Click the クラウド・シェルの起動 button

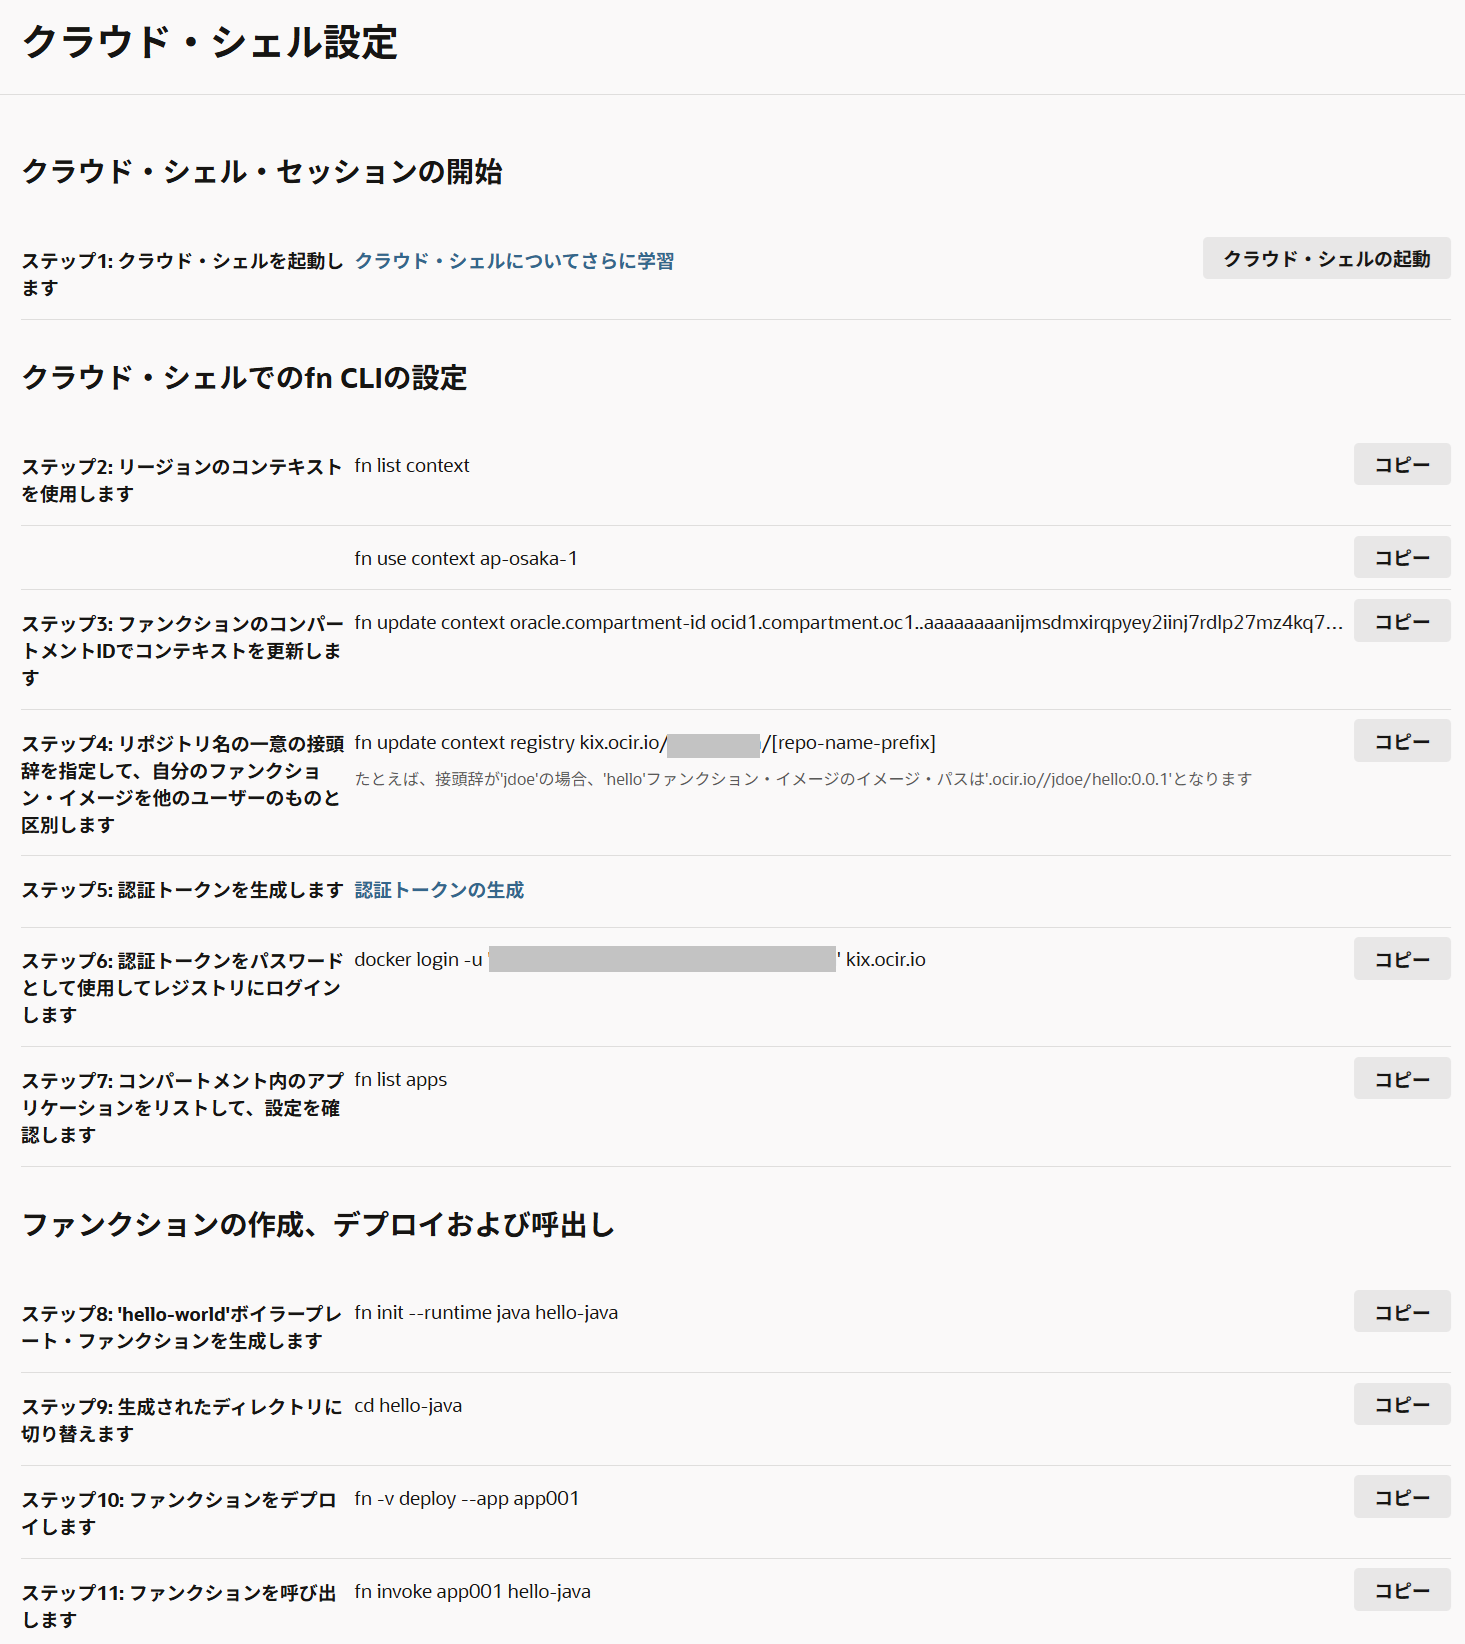pyautogui.click(x=1326, y=259)
